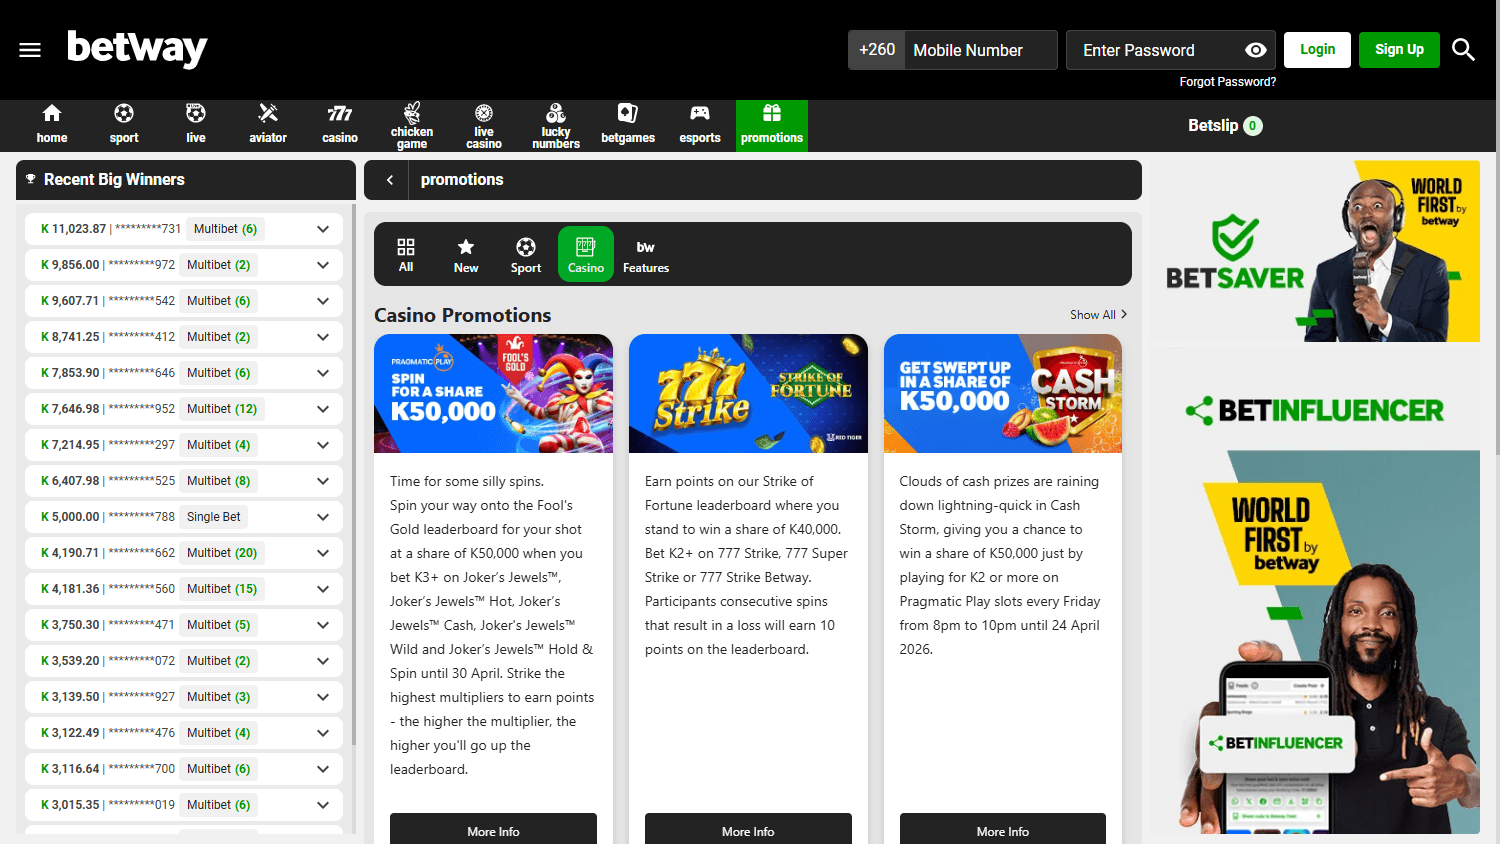Select the All promotions filter
Screen dimensions: 1500x844
[406, 254]
